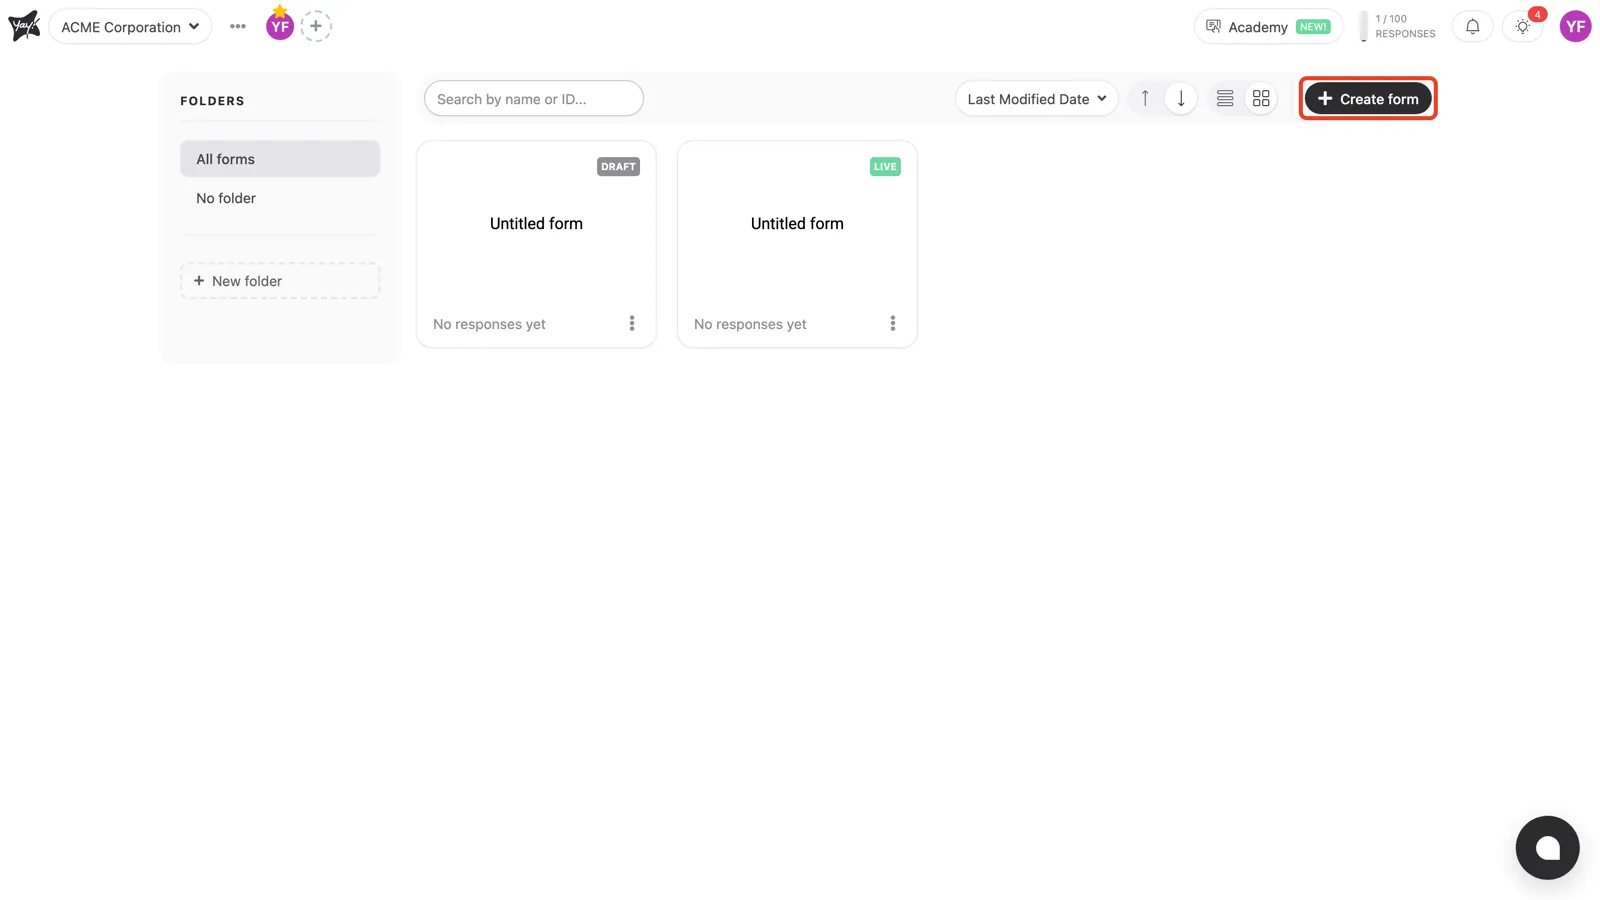Sort descending with the down arrow

pos(1181,98)
